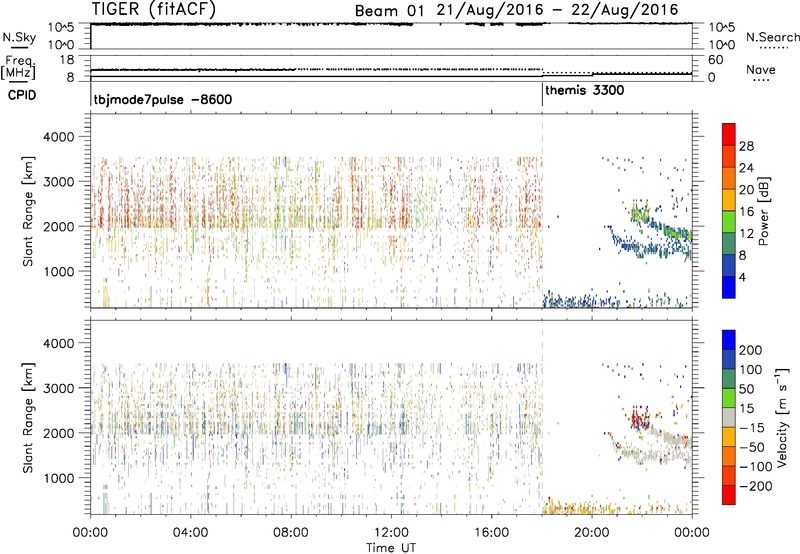Click the date range 21/Aug/2016 - 22/Aug/2016
This screenshot has height=554, width=800.
pyautogui.click(x=558, y=10)
